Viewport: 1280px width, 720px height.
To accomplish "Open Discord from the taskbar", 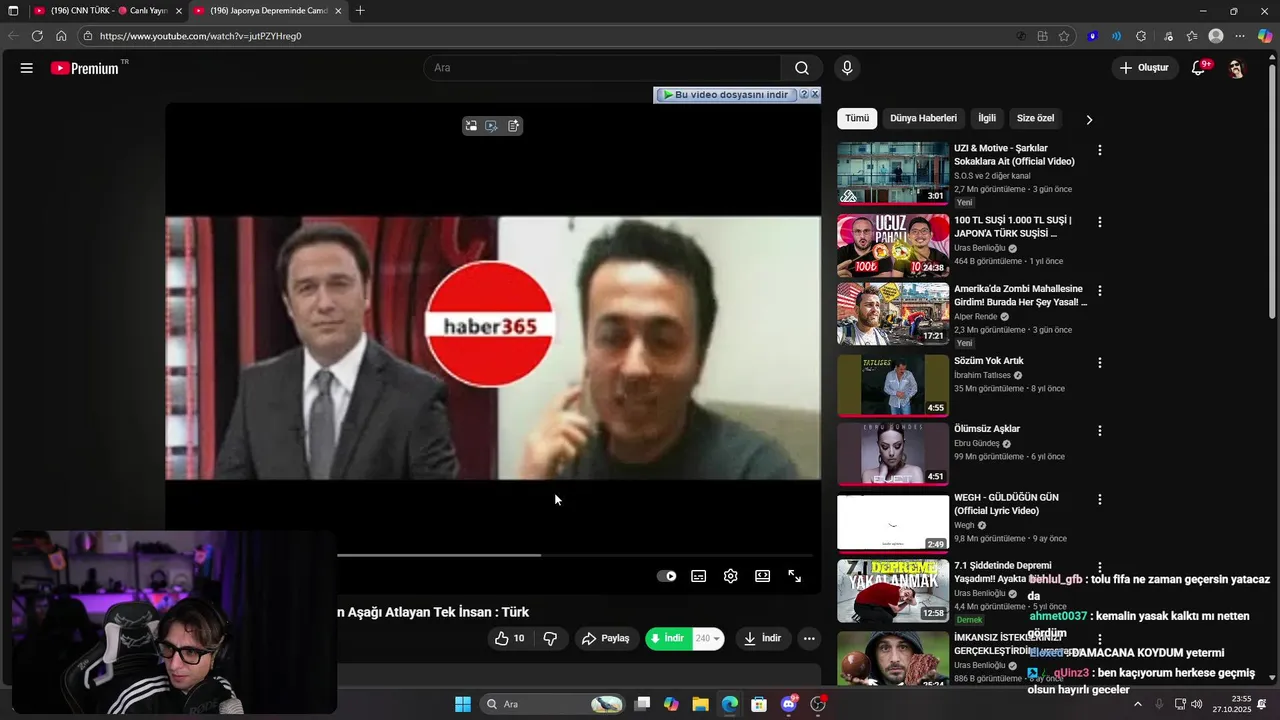I will point(789,704).
